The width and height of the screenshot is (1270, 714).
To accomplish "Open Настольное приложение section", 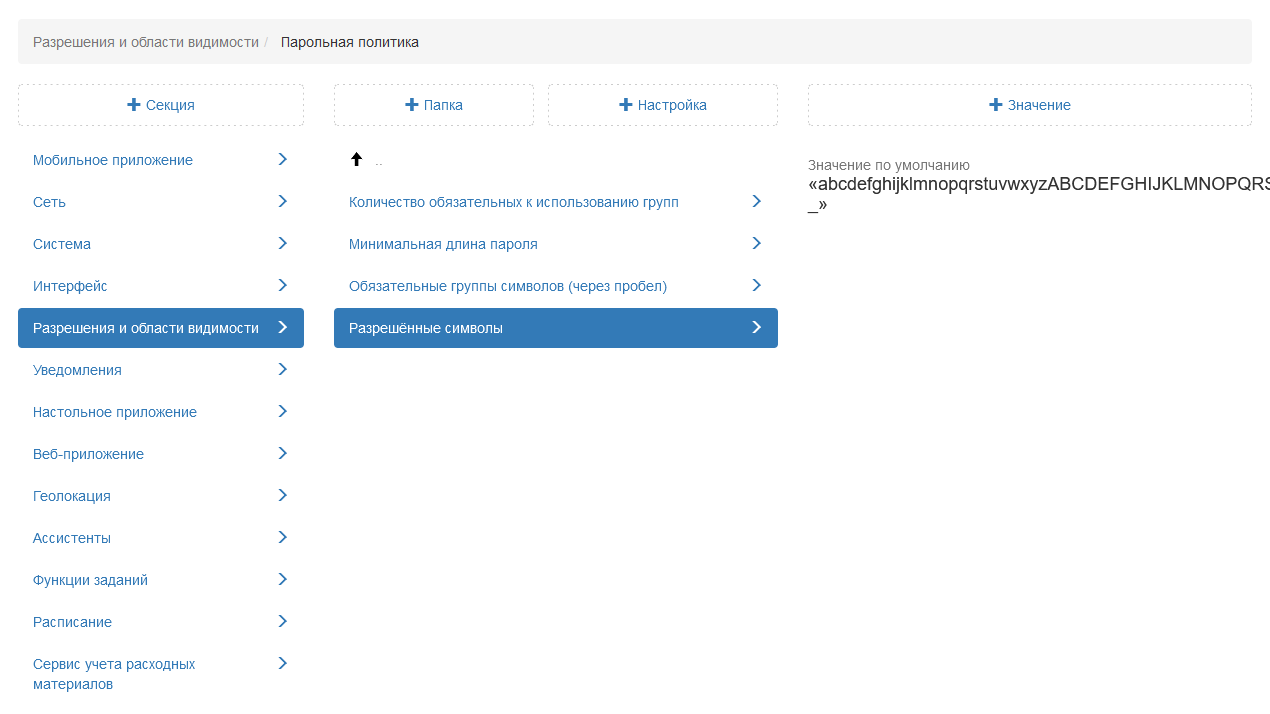I will pos(115,412).
